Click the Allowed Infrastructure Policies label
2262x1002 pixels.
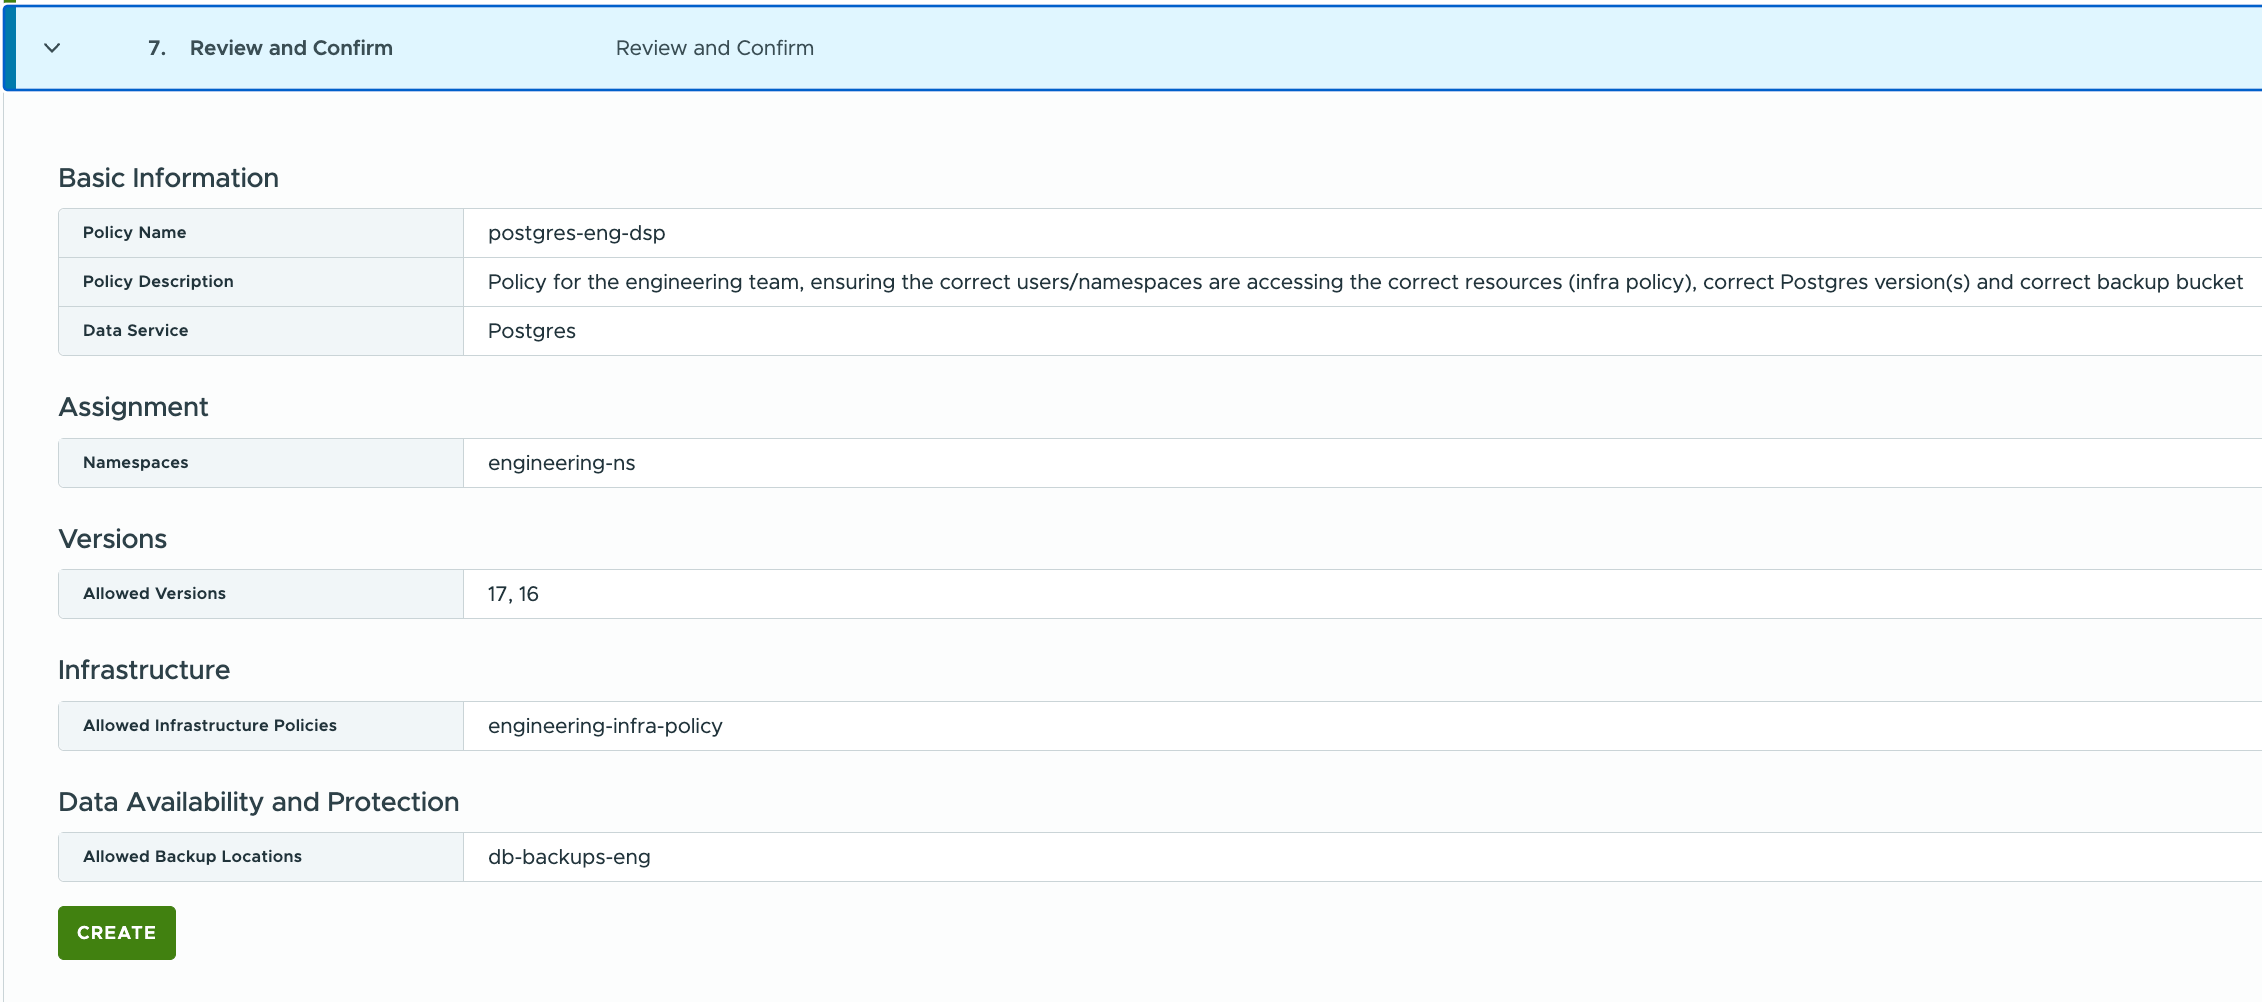[x=210, y=726]
